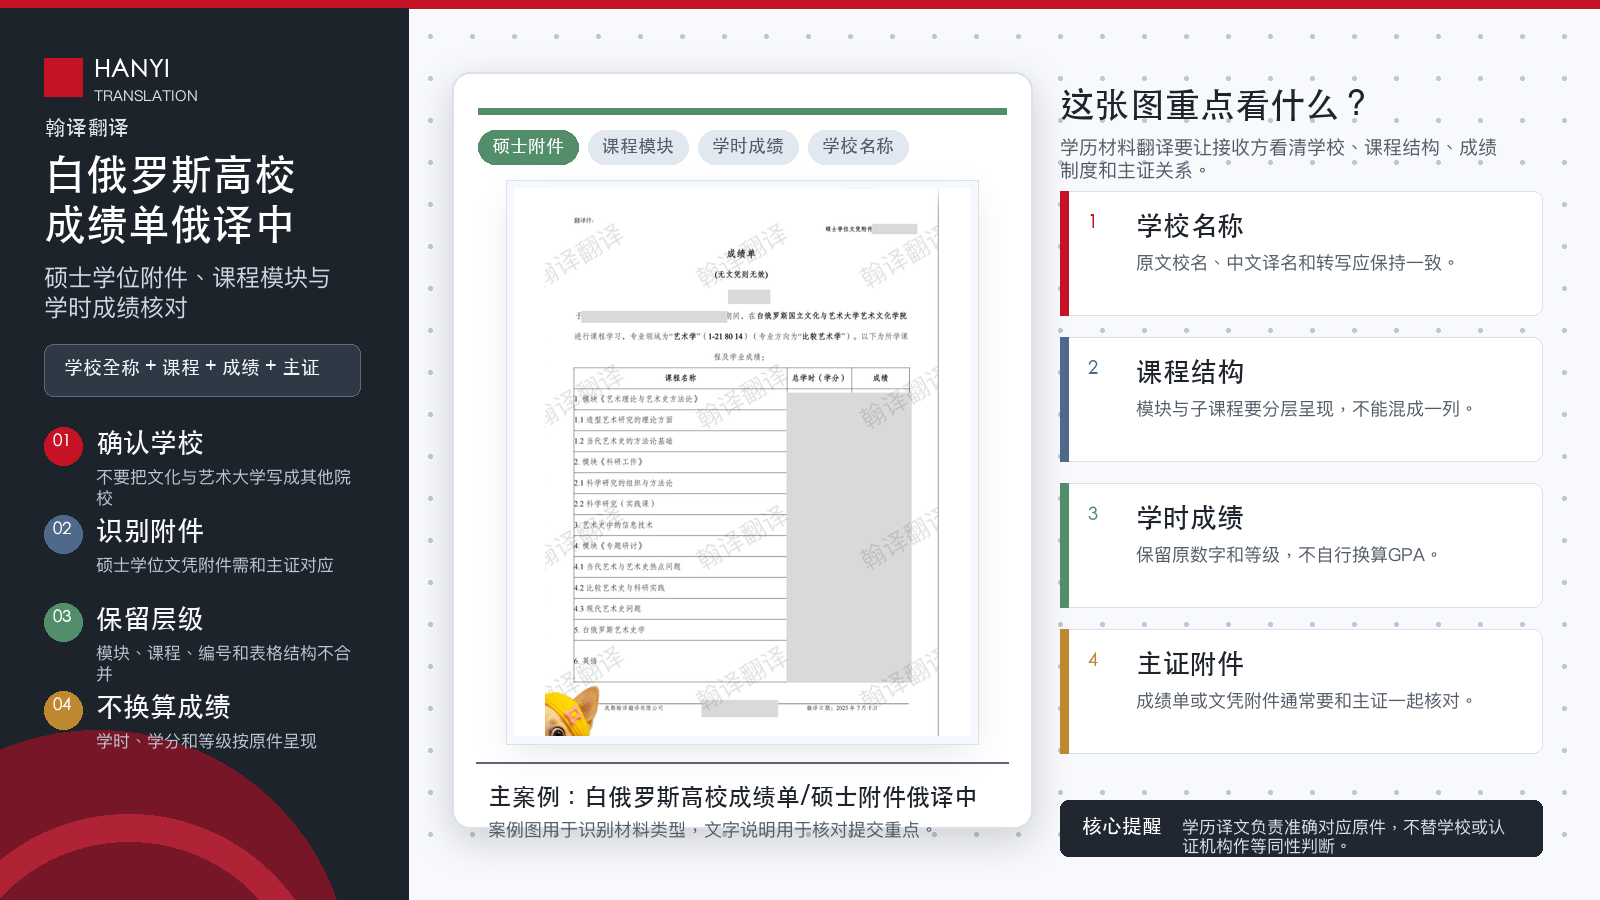Click the 课程名称 table header in the document
Image resolution: width=1600 pixels, height=900 pixels.
point(680,378)
